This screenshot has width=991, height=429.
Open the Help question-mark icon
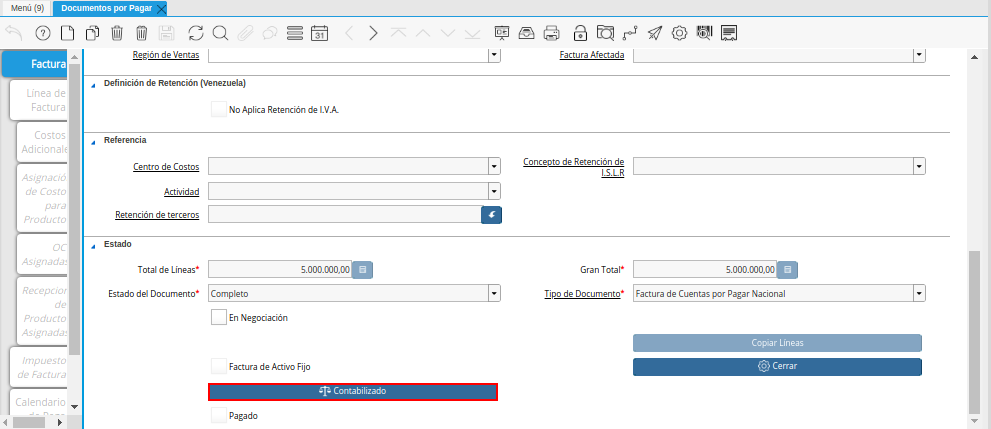(x=43, y=33)
